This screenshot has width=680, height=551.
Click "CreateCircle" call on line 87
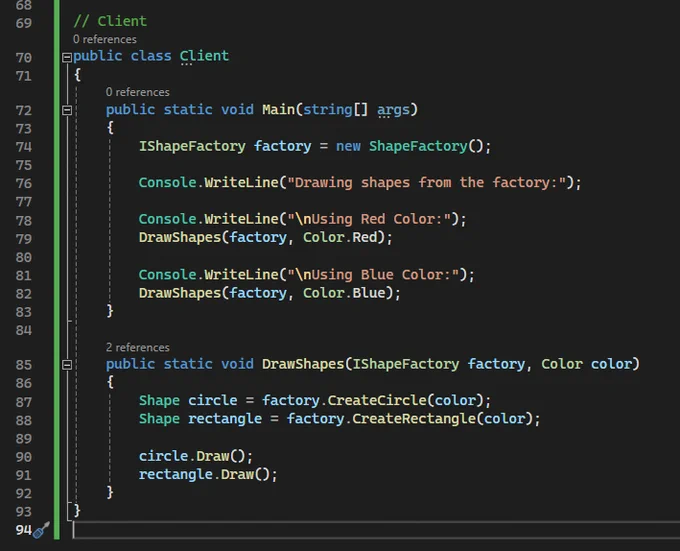tap(377, 400)
